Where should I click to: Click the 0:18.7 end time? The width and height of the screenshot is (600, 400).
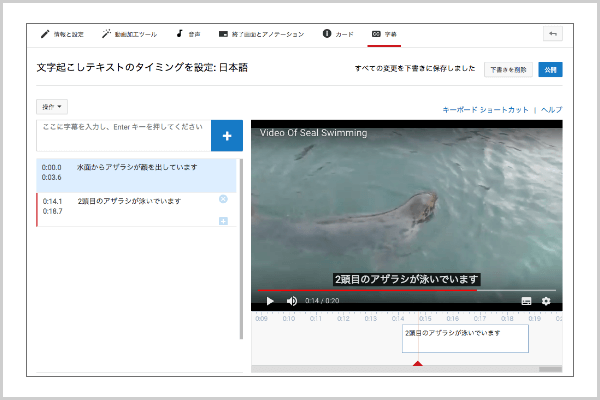[52, 211]
